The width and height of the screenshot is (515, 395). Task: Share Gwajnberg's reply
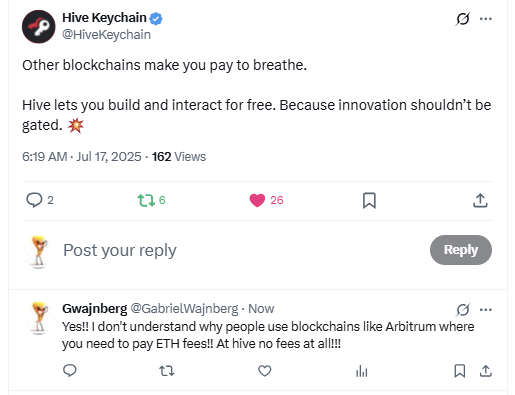(486, 371)
